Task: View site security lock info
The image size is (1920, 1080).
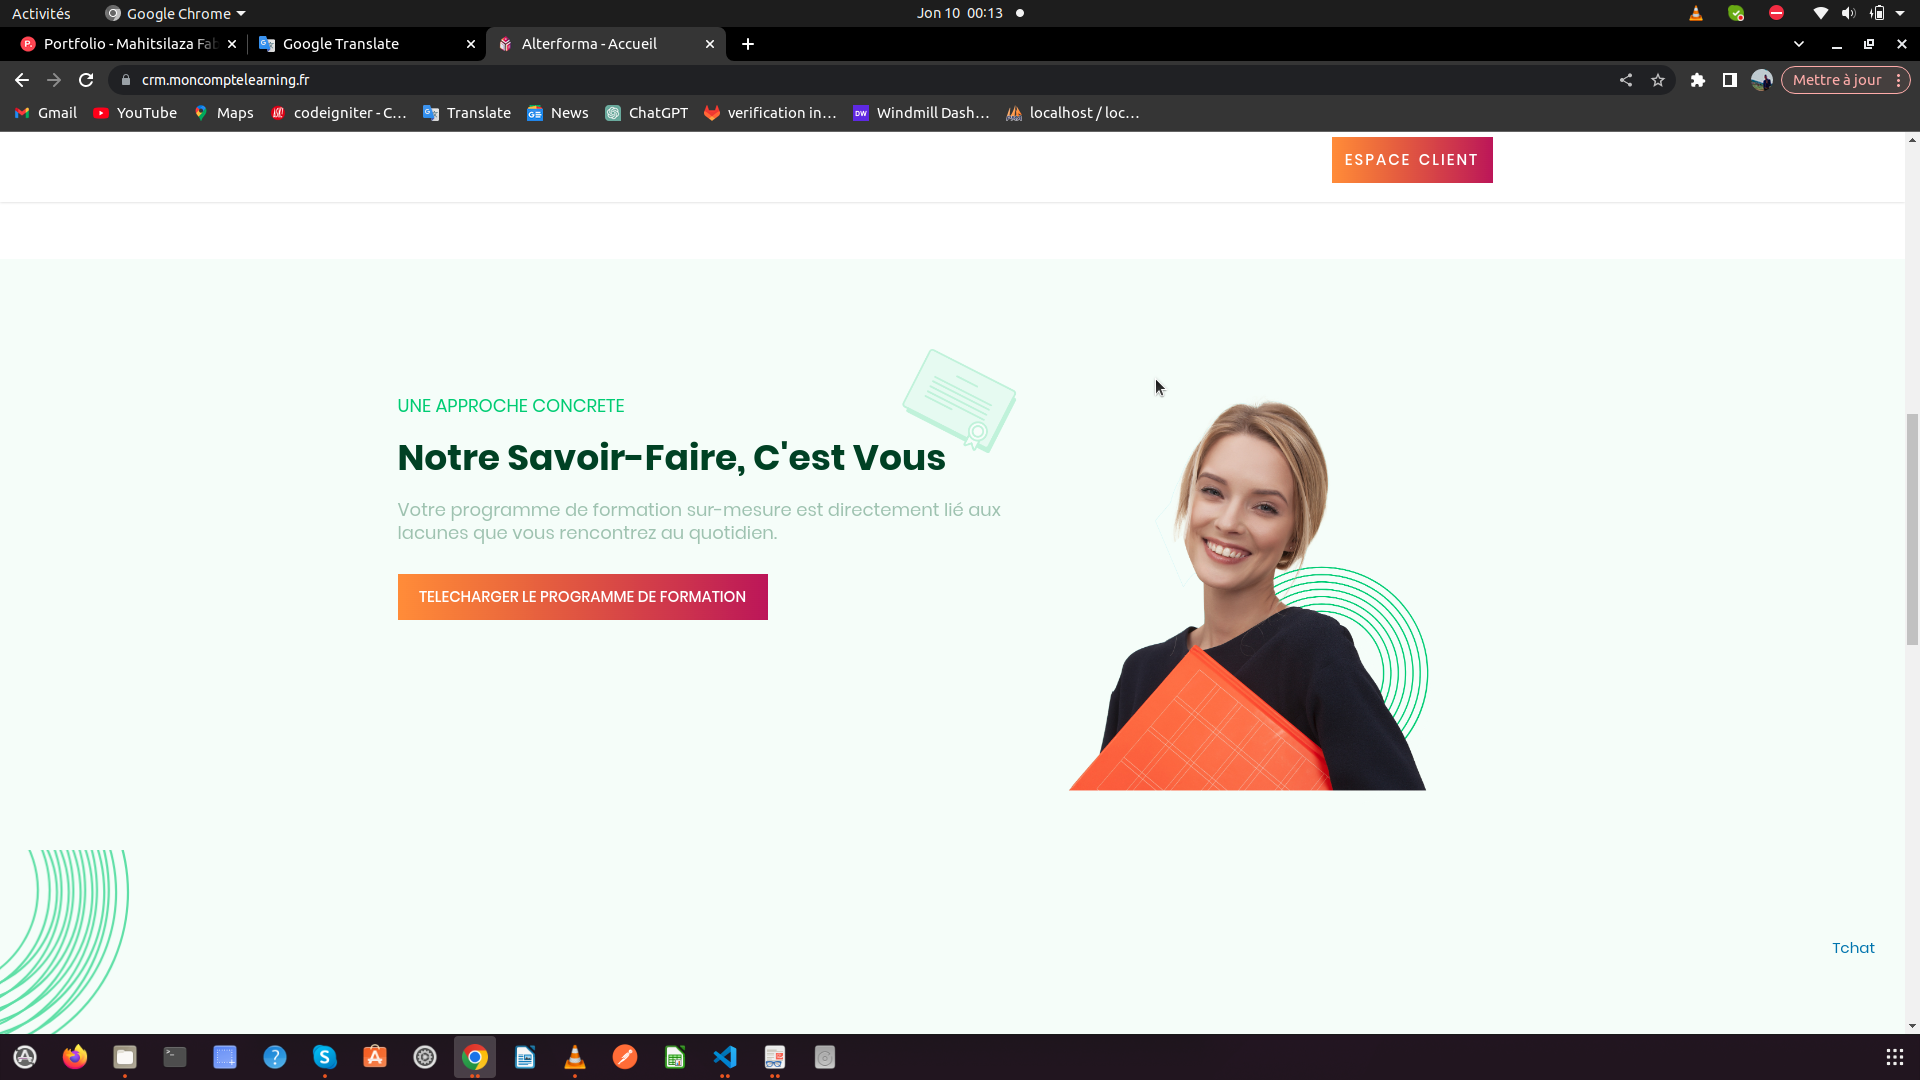Action: click(126, 80)
